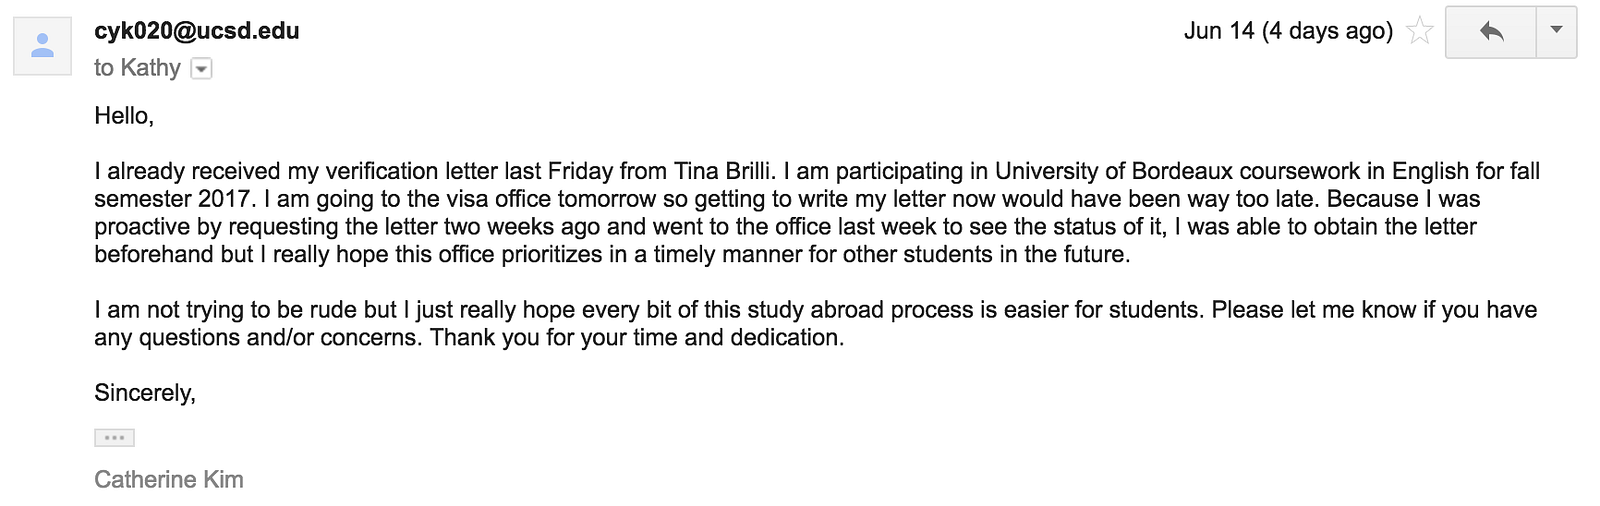Click the 'to Kathy' recipient text
The height and width of the screenshot is (506, 1600).
[x=137, y=68]
